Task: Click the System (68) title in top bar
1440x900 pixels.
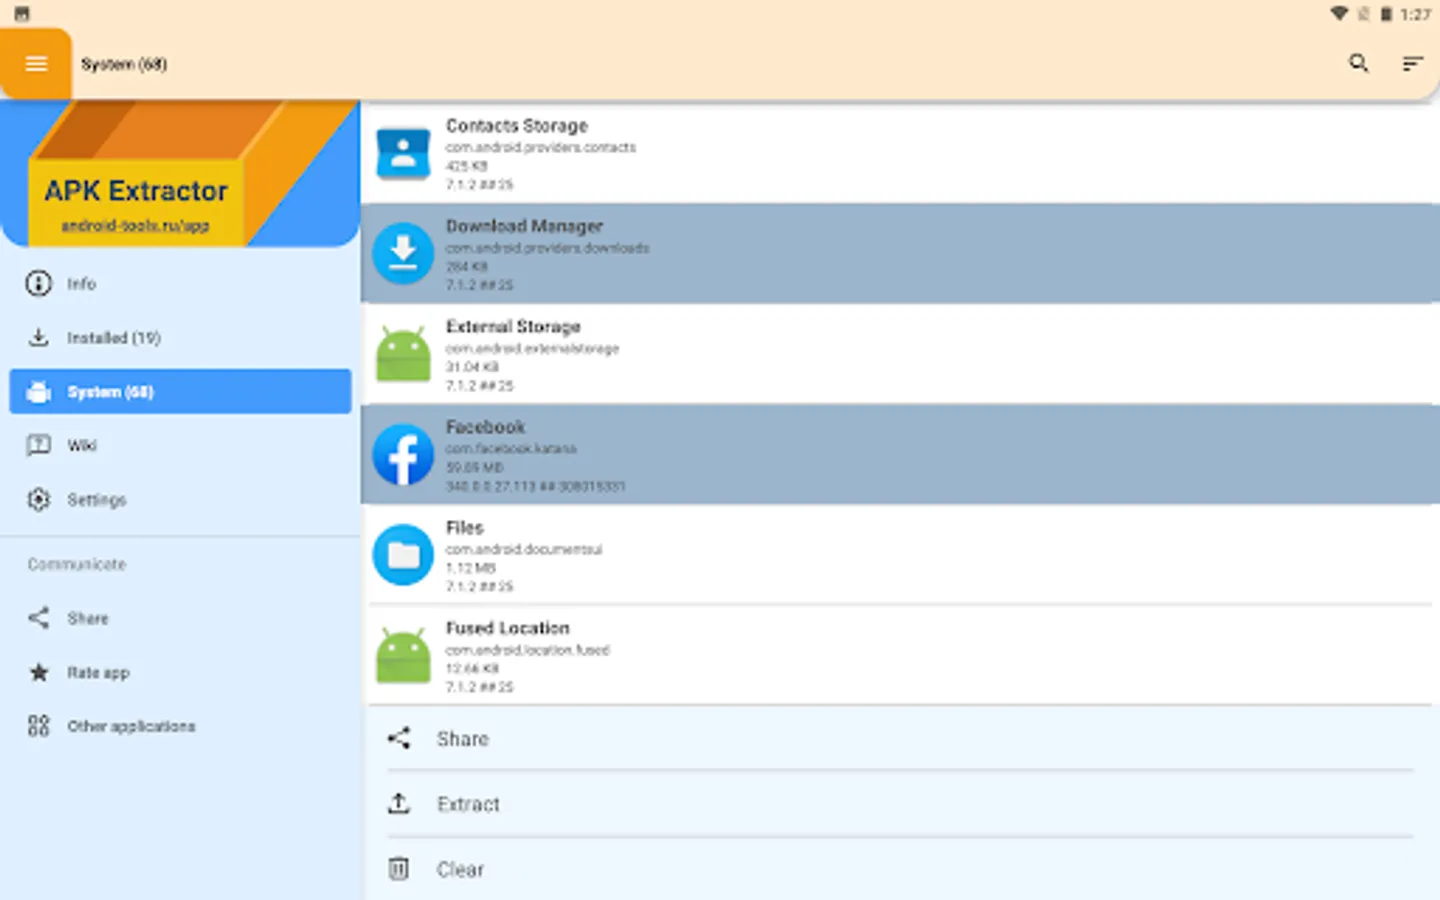Action: tap(124, 64)
